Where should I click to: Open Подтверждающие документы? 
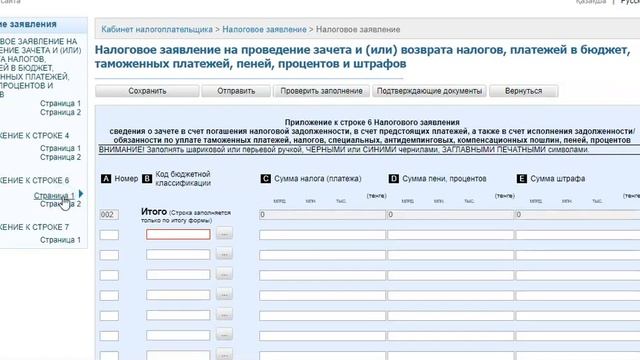coord(429,91)
